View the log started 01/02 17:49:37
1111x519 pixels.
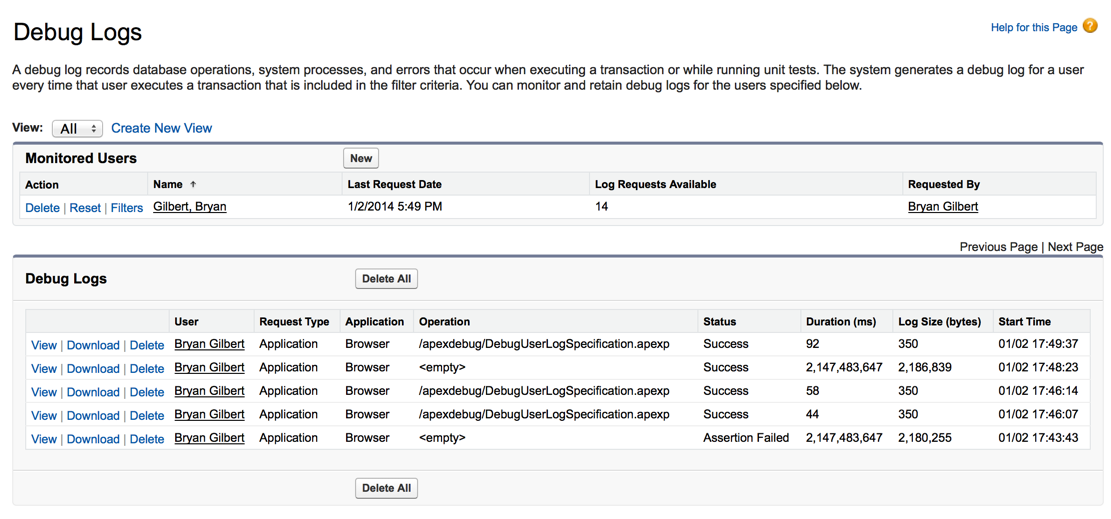(x=44, y=345)
